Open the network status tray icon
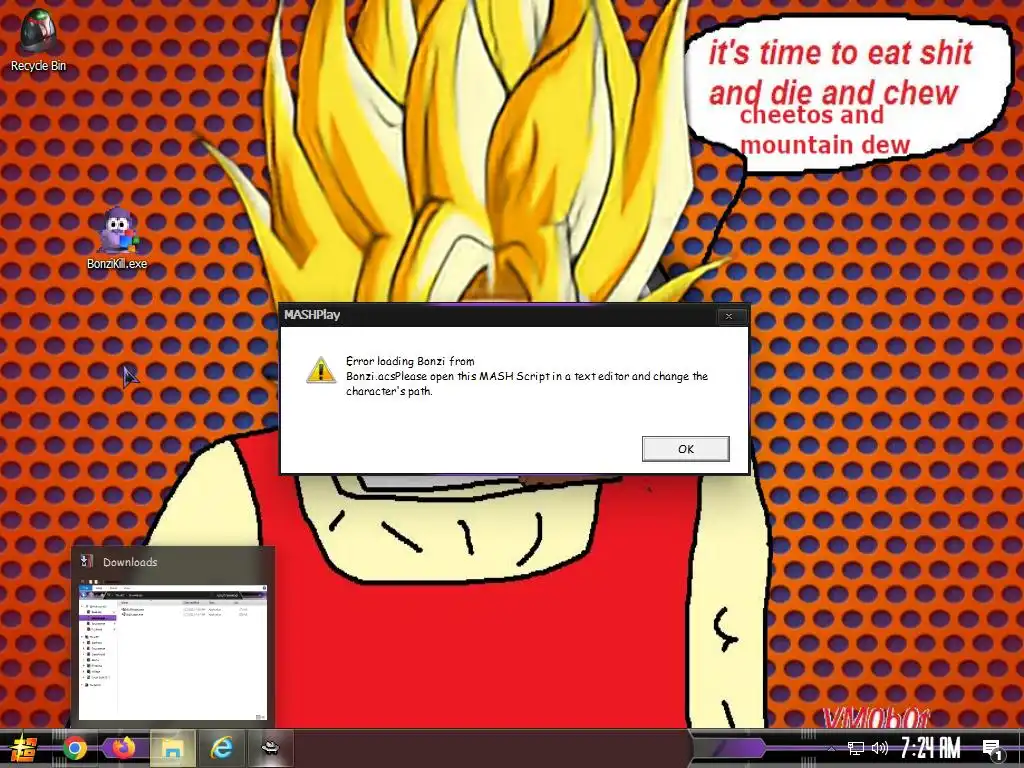Image resolution: width=1024 pixels, height=768 pixels. [x=855, y=748]
